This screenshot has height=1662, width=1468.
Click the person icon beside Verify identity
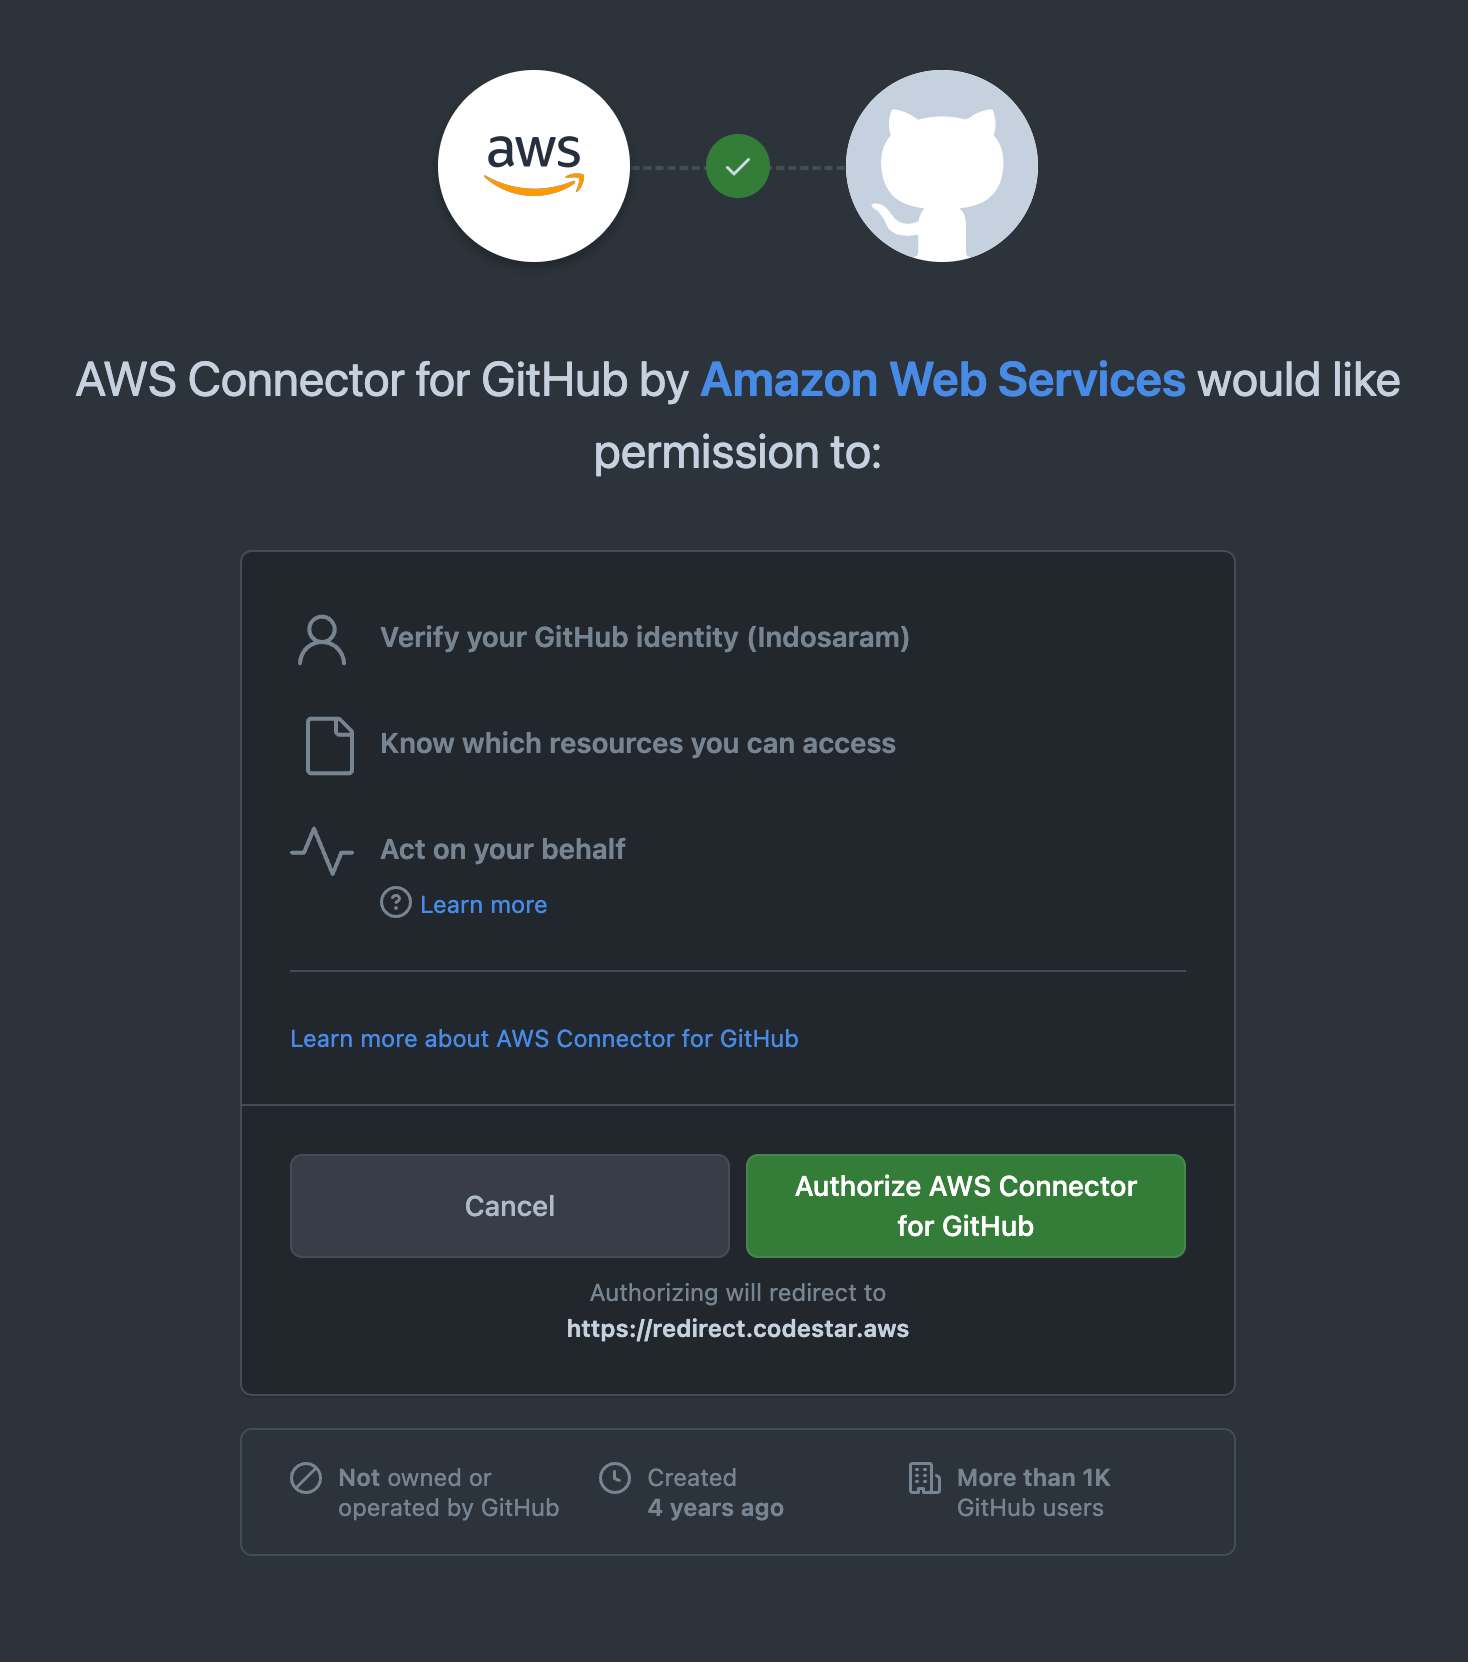tap(322, 640)
